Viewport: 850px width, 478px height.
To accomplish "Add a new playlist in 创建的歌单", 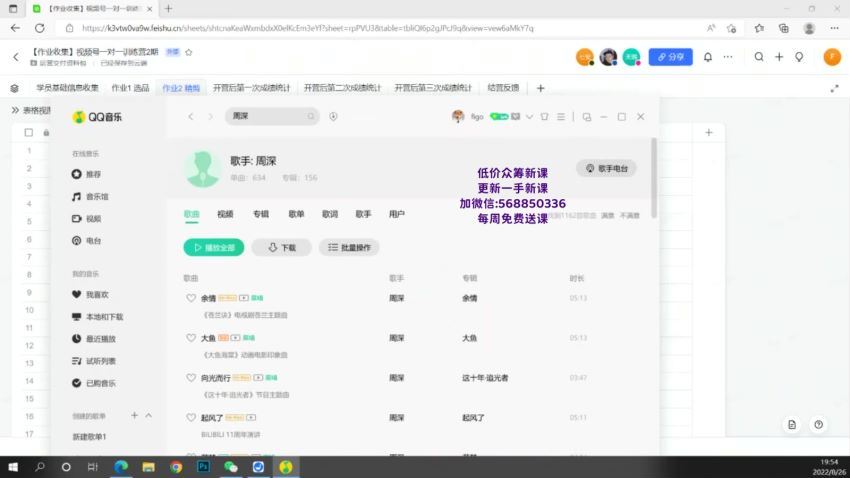I will click(134, 415).
